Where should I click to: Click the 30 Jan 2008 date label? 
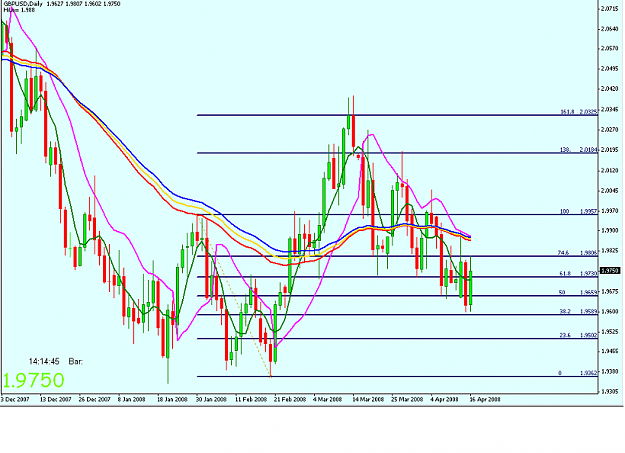211,399
